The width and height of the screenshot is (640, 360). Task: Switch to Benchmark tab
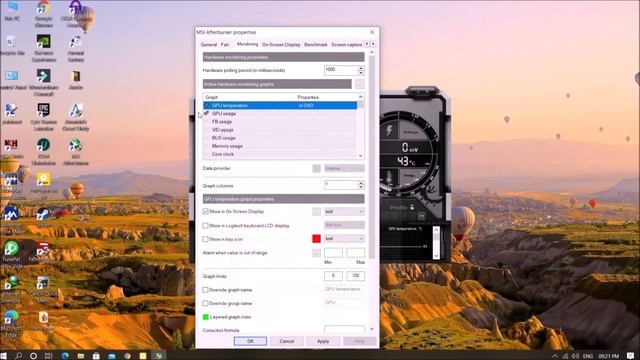coord(316,44)
